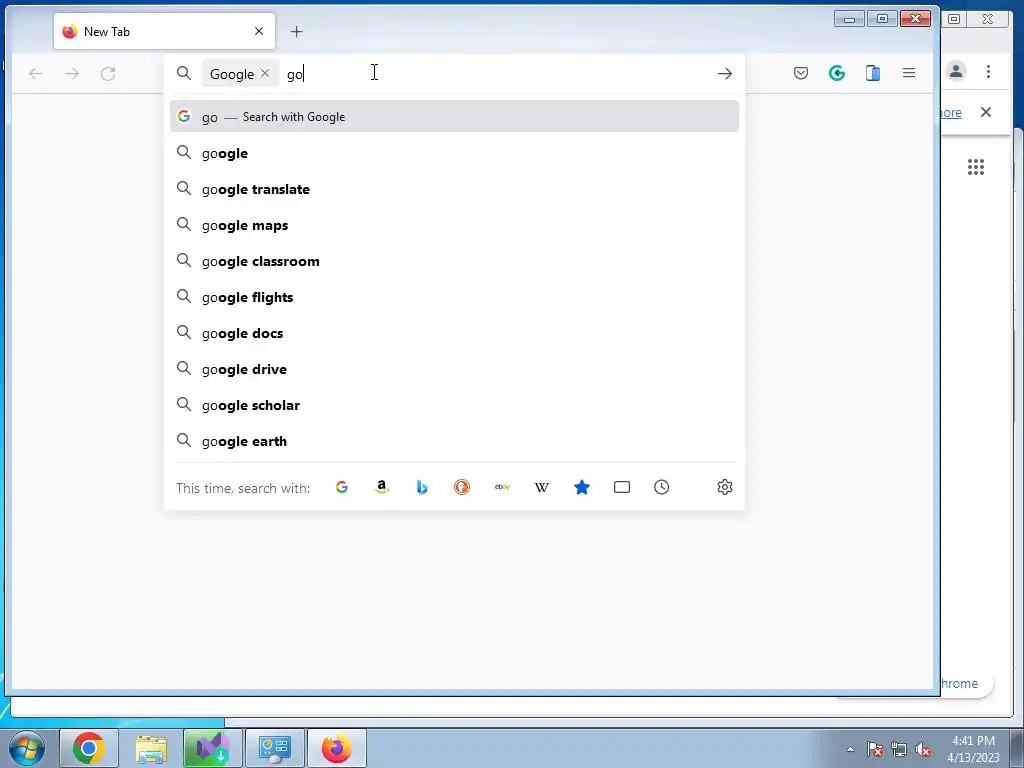1024x768 pixels.
Task: Open a new tab with plus button
Action: [x=296, y=31]
